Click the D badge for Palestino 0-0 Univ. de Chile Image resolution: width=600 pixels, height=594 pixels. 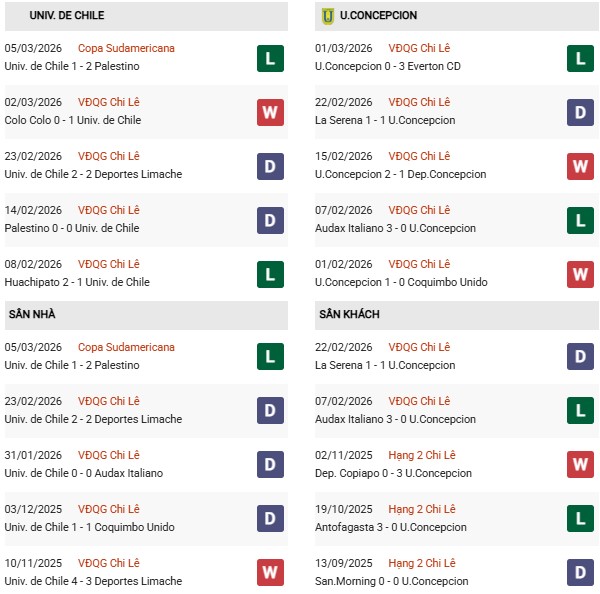(x=270, y=220)
